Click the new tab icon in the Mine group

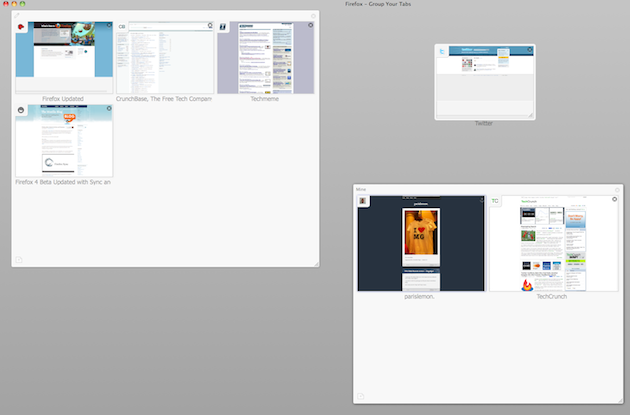click(361, 397)
